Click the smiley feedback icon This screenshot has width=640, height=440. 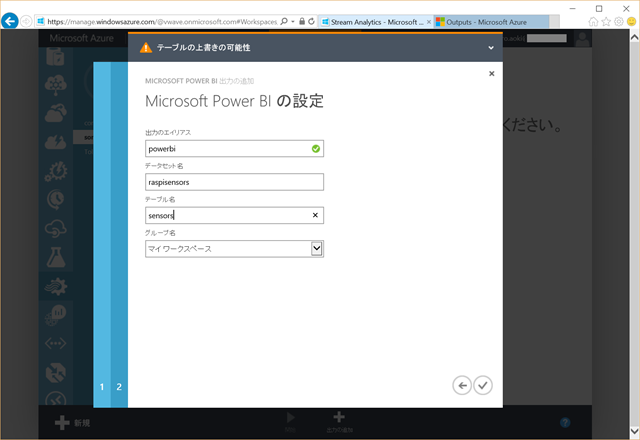631,22
